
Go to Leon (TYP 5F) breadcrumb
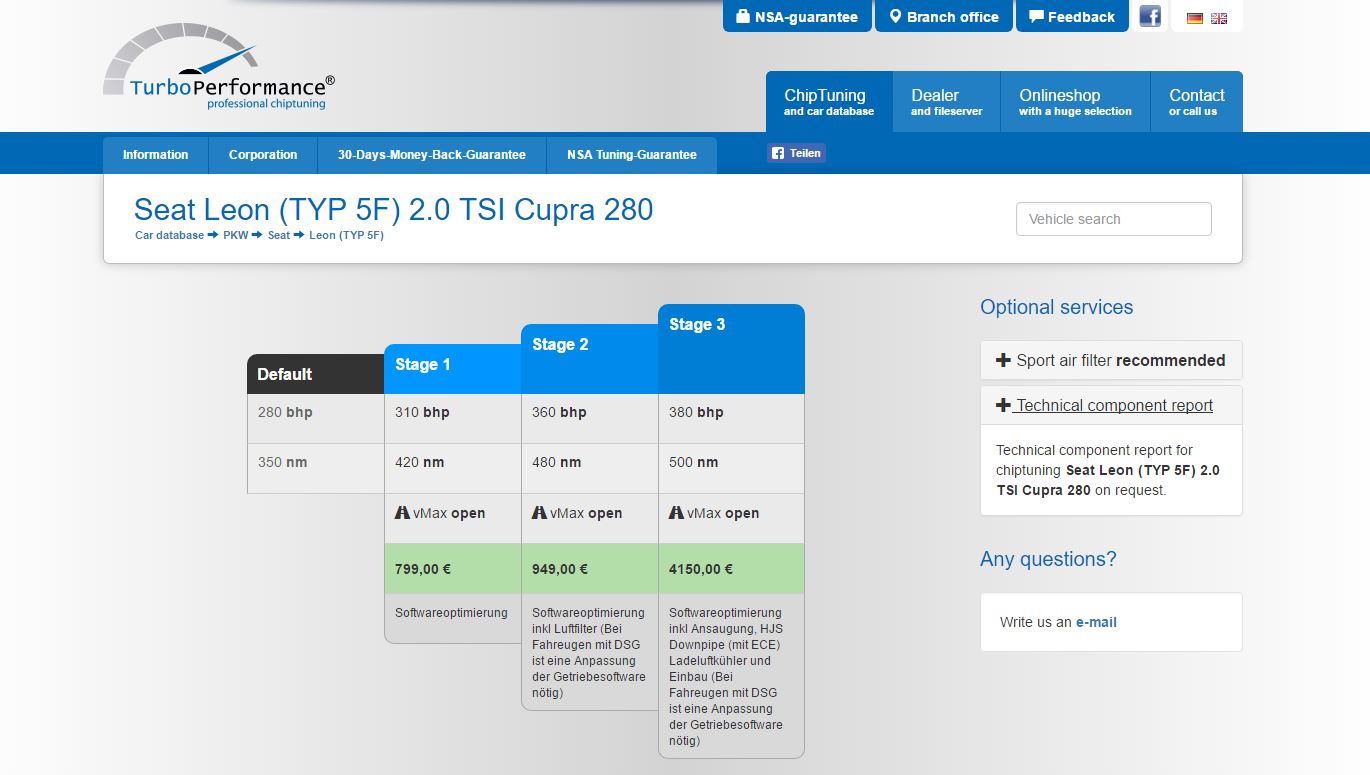pos(346,236)
